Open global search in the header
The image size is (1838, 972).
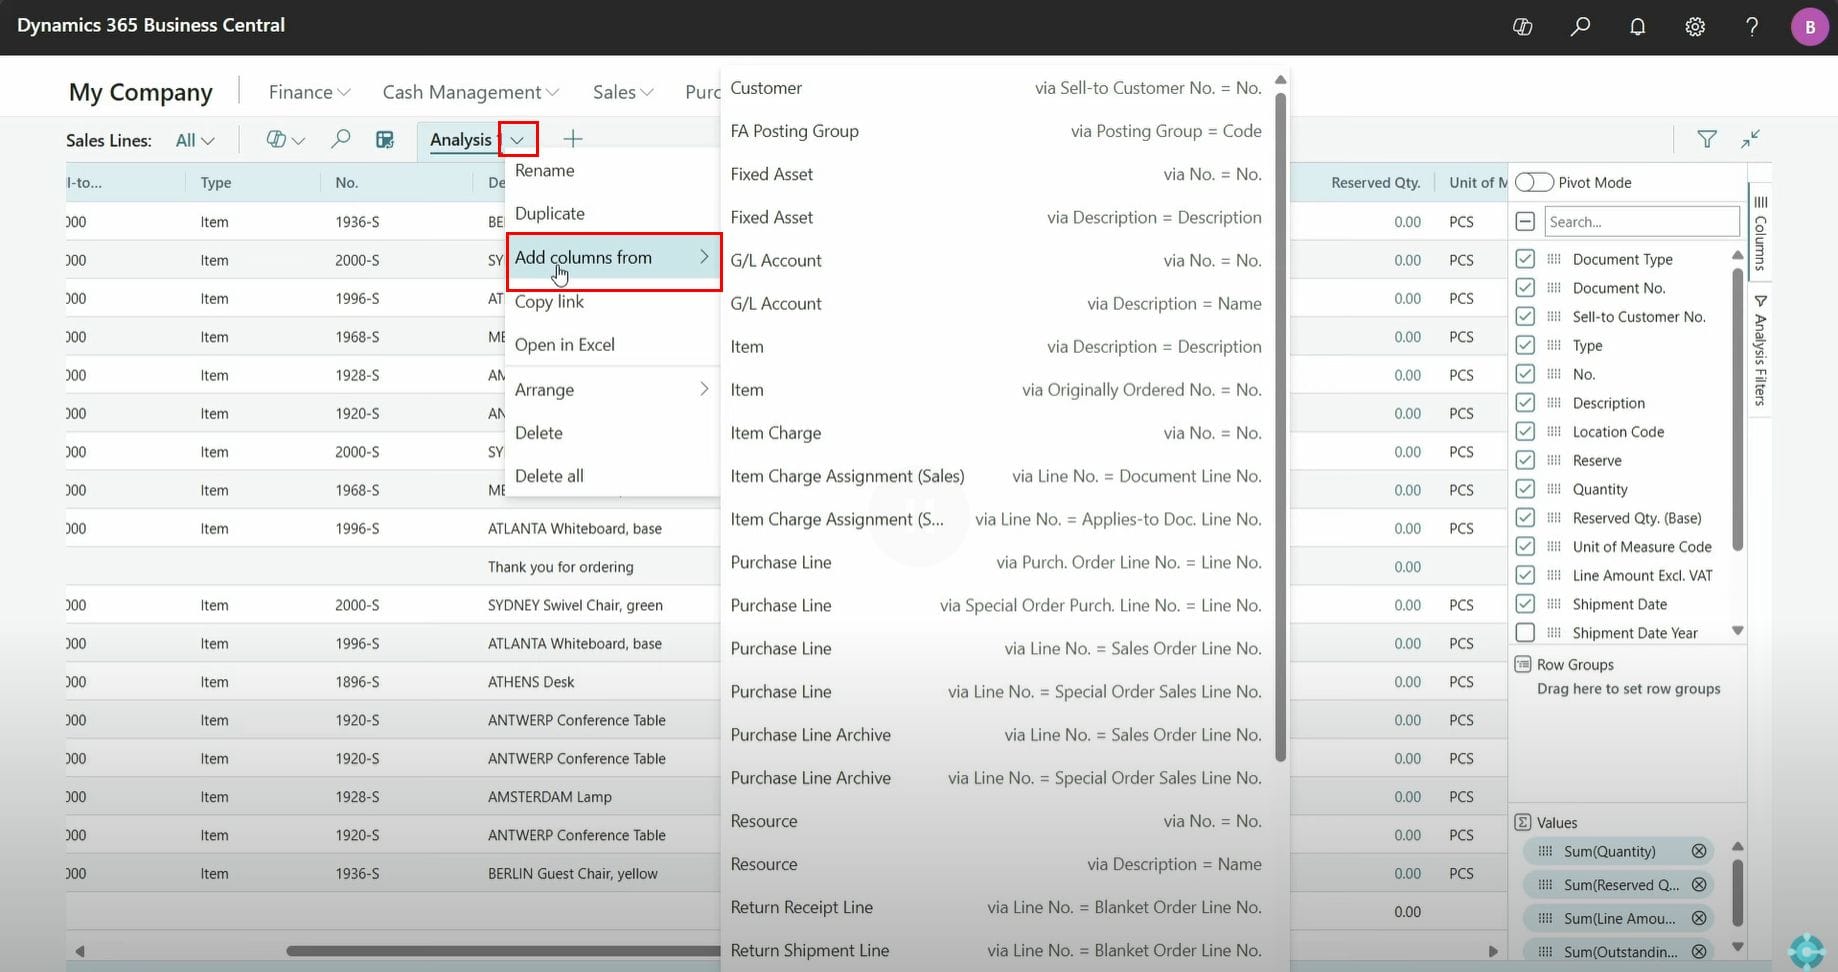point(1580,27)
